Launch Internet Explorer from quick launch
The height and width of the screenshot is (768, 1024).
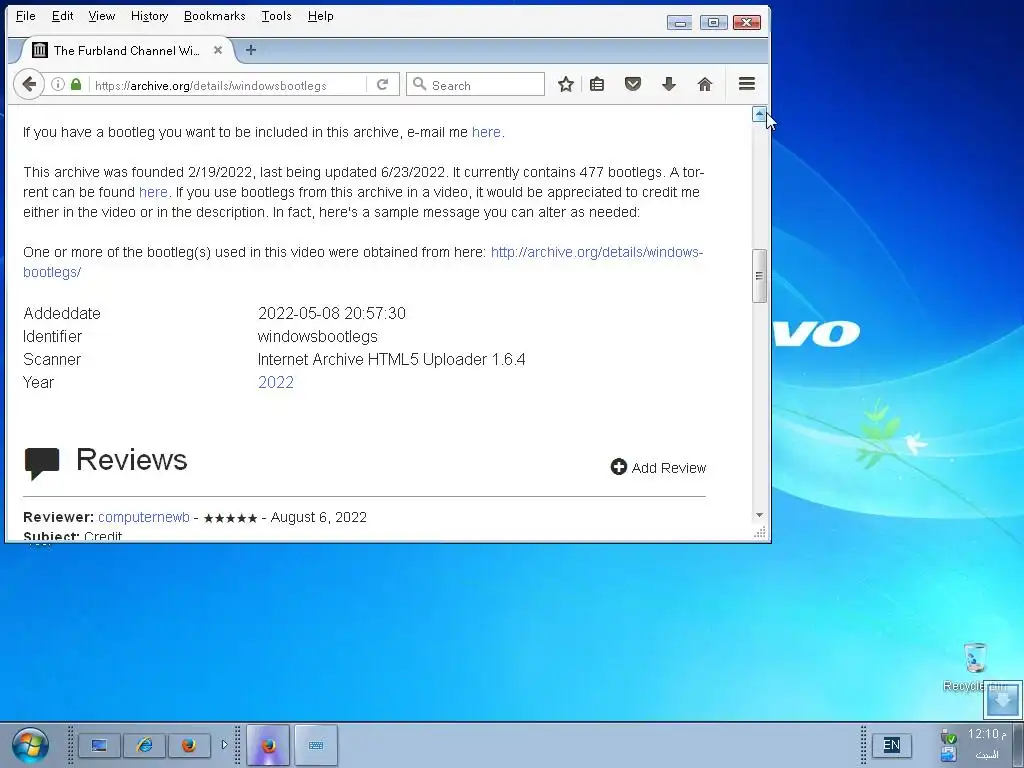pyautogui.click(x=144, y=745)
